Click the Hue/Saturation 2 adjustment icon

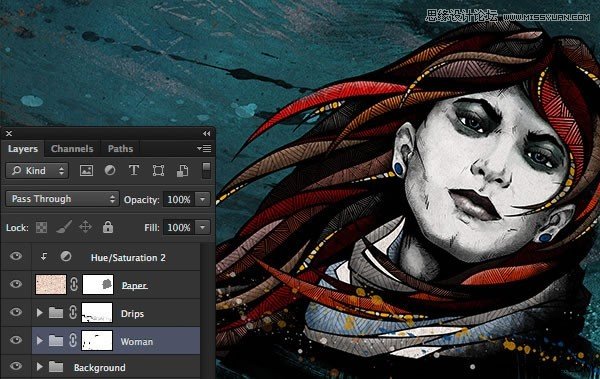pos(66,256)
